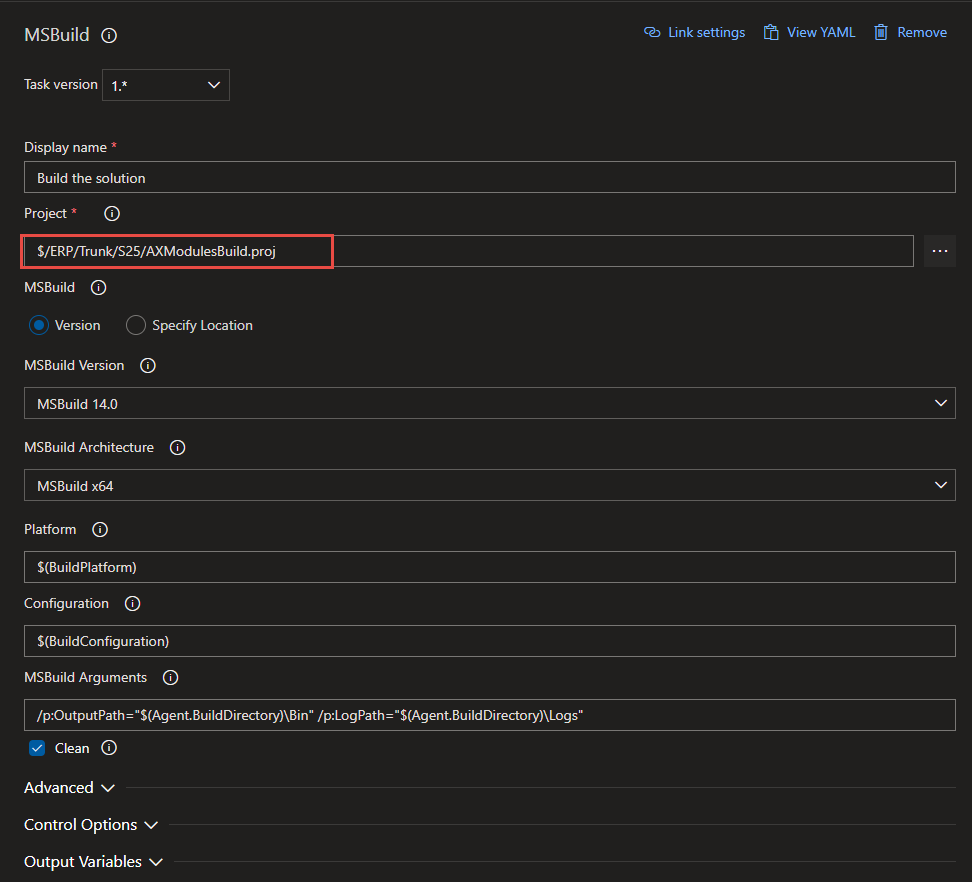This screenshot has width=972, height=882.
Task: Click the 'MSBuild Architecture' label
Action: point(89,448)
